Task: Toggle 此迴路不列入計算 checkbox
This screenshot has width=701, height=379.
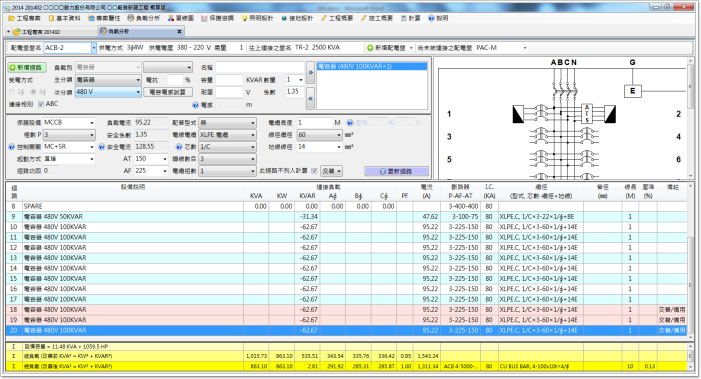Action: 314,171
